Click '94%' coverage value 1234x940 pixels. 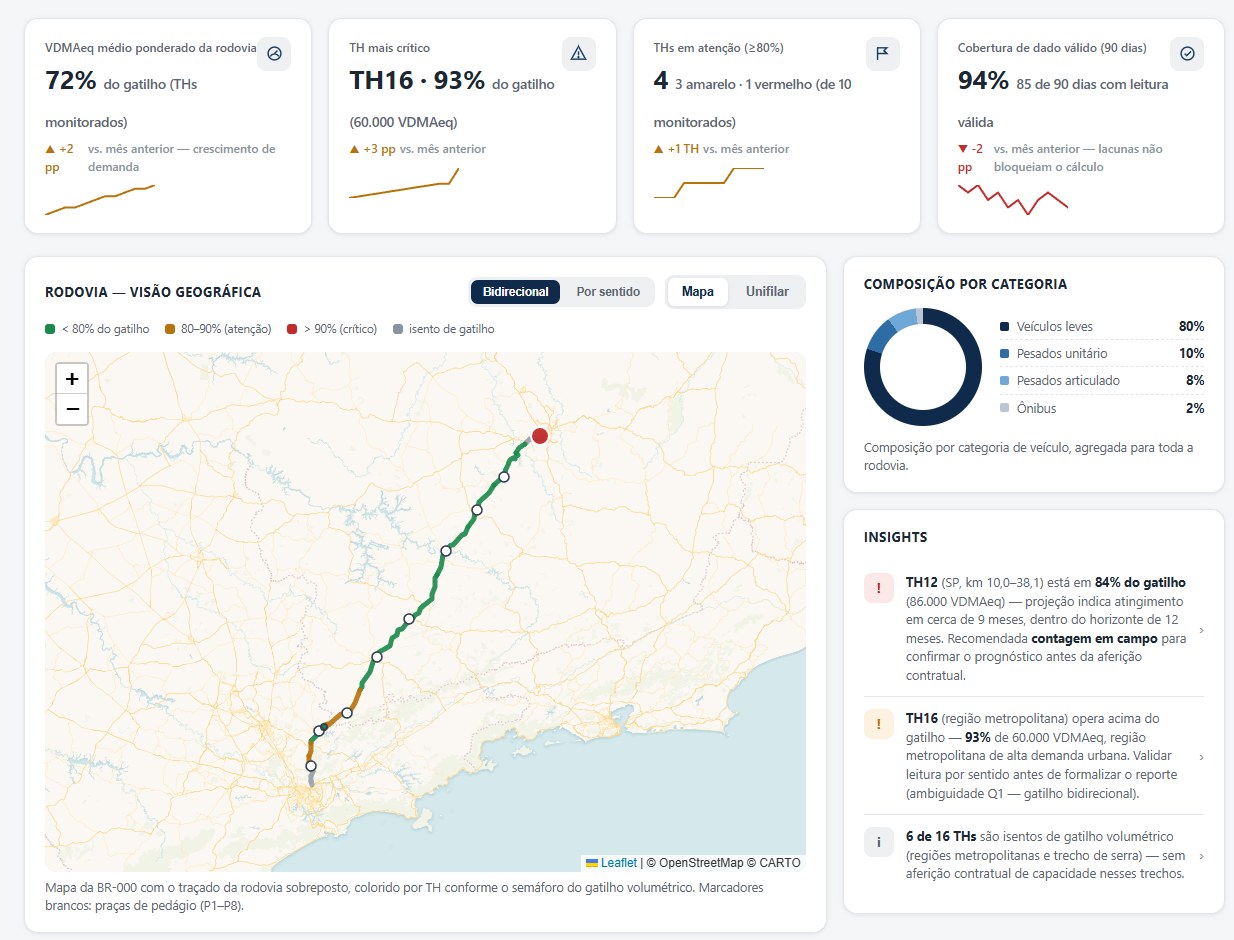pos(983,81)
